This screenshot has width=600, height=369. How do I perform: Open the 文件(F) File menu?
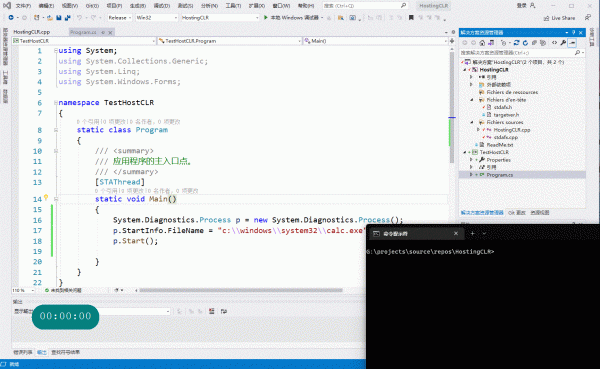pos(23,6)
